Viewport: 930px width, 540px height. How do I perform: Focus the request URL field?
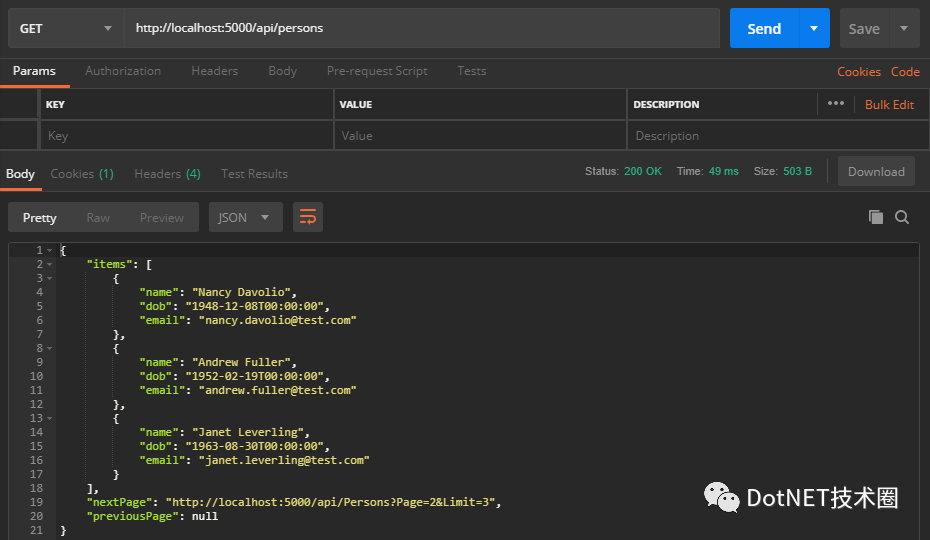pos(422,28)
